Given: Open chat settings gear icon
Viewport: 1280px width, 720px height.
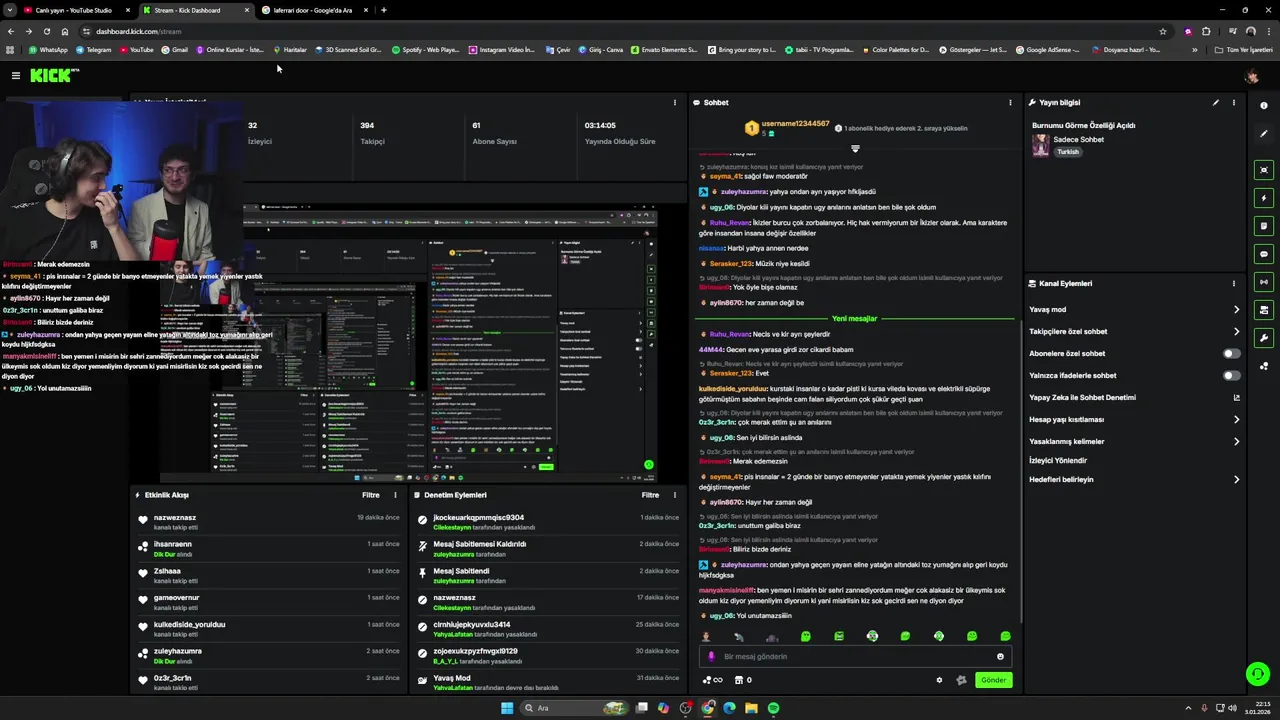Looking at the screenshot, I should pyautogui.click(x=939, y=680).
